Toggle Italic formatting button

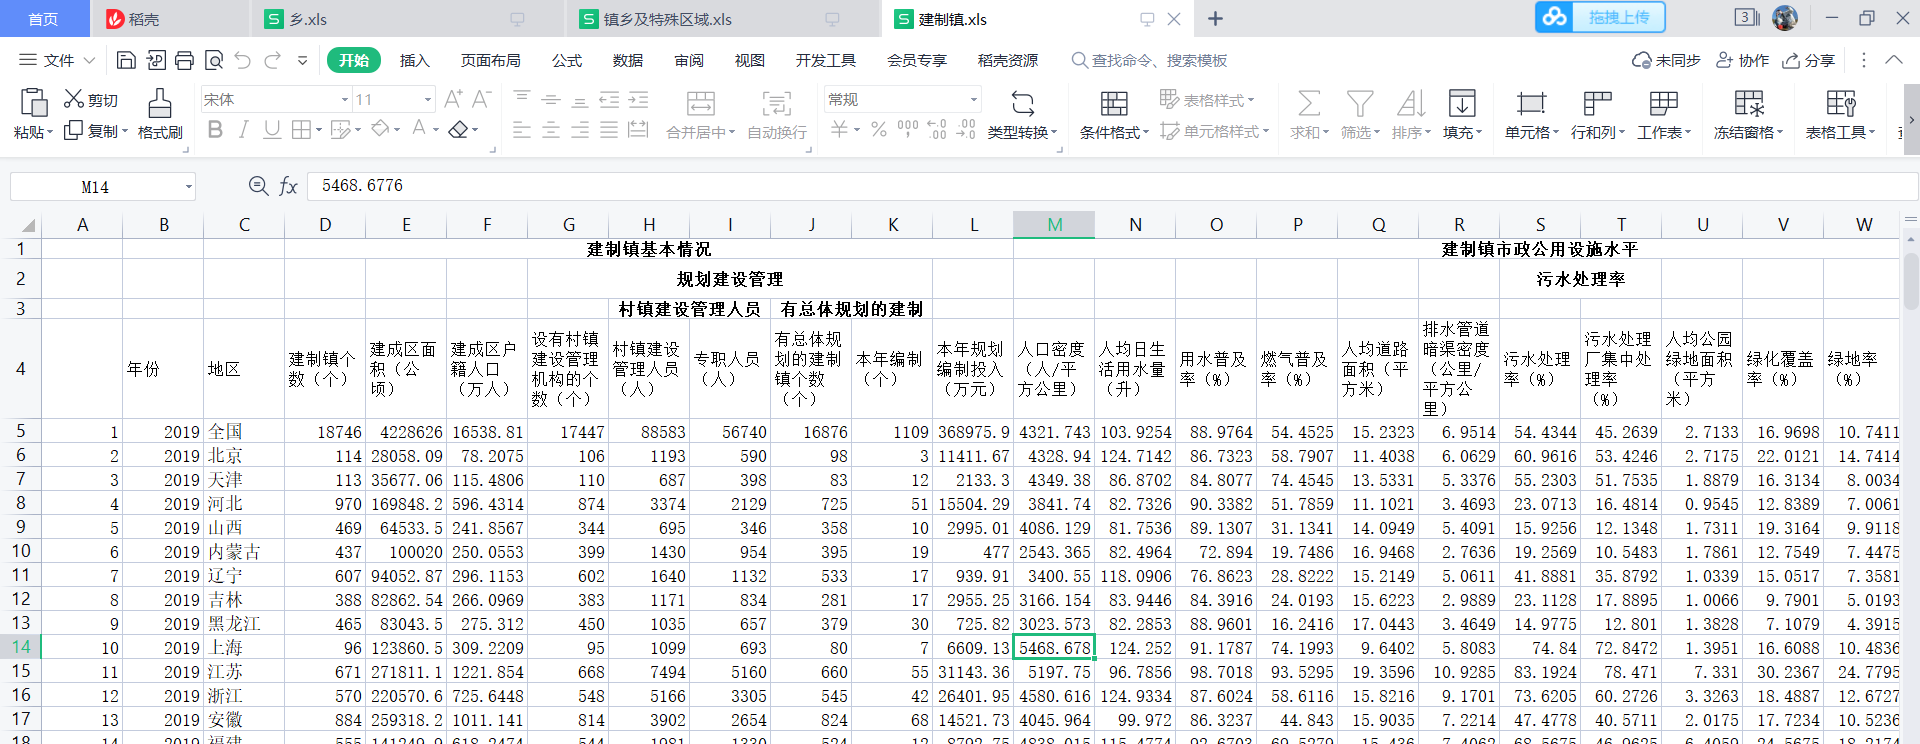click(x=243, y=130)
